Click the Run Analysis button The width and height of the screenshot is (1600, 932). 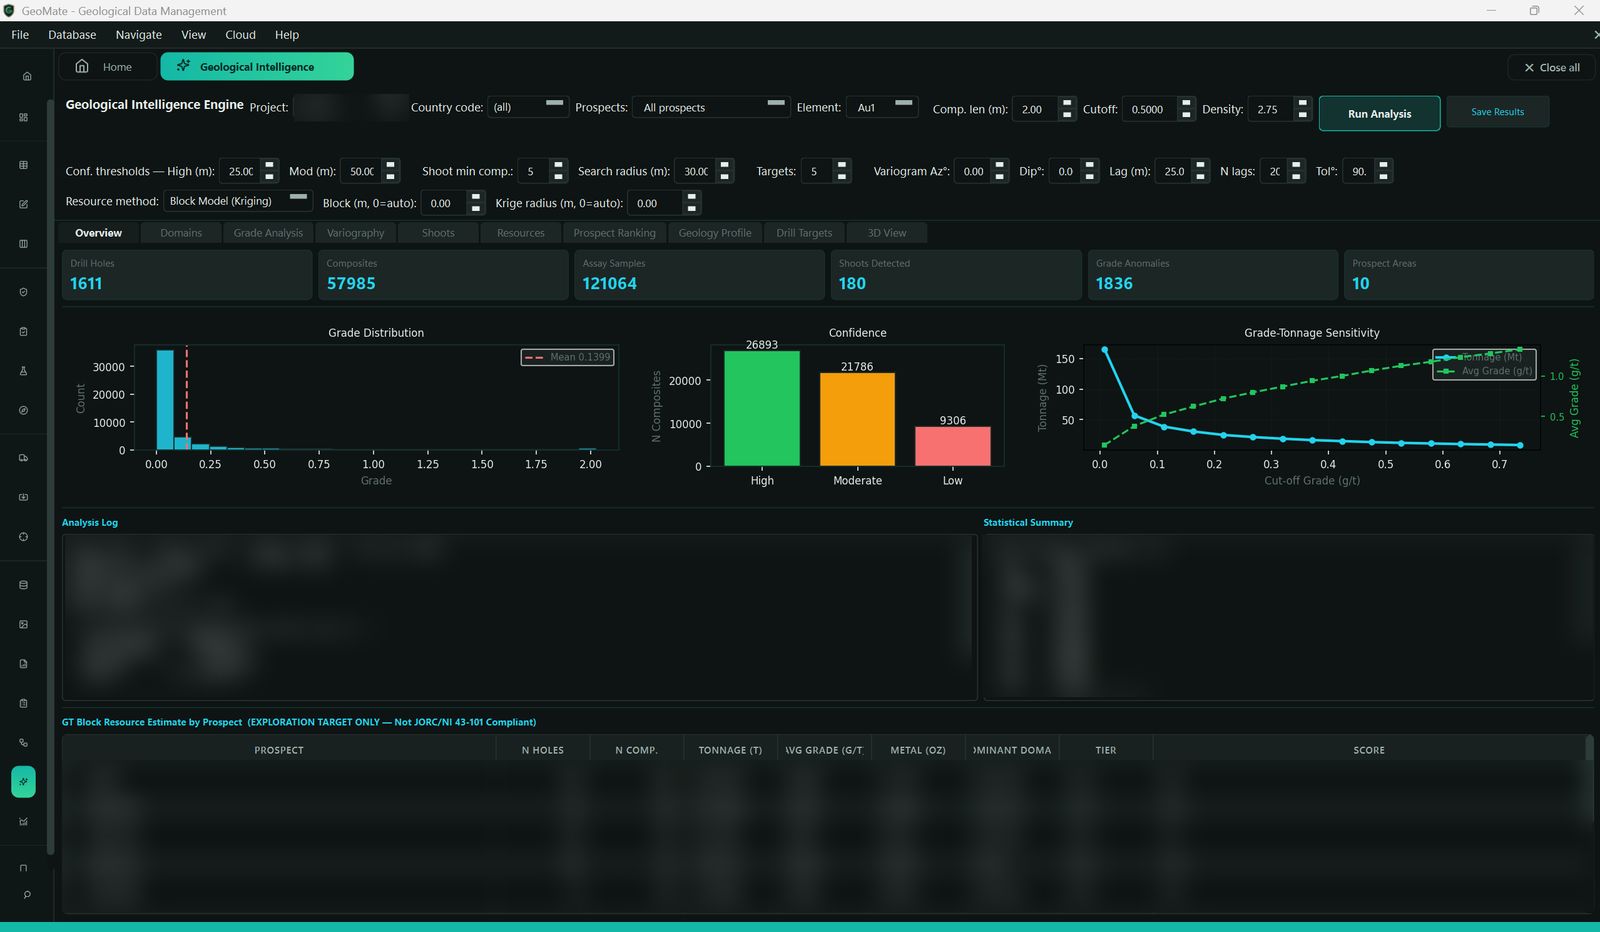1379,113
